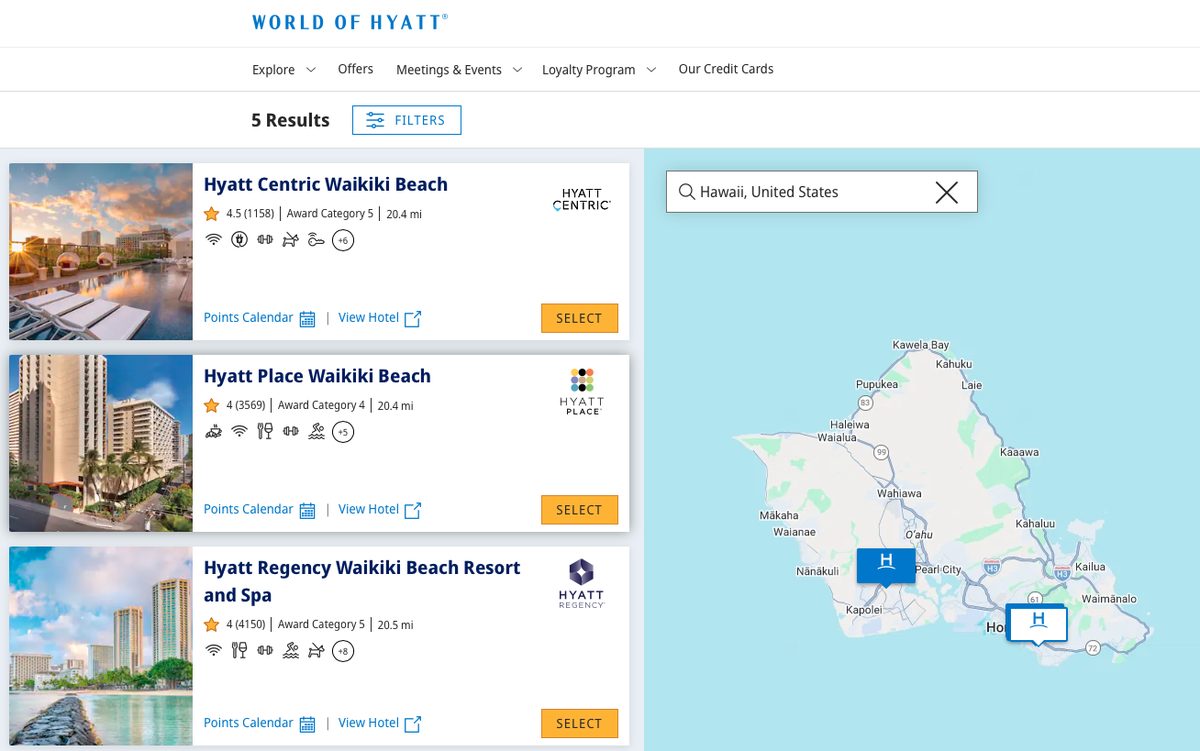Click Hyatt Place Wi-Fi amenity icon
Screen dimensions: 1200x751
coord(239,432)
